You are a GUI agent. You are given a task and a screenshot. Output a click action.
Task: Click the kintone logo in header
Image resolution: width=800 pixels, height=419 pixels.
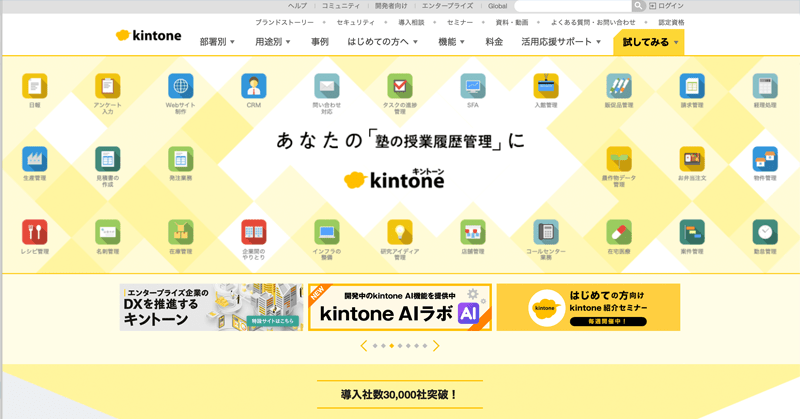[x=148, y=35]
